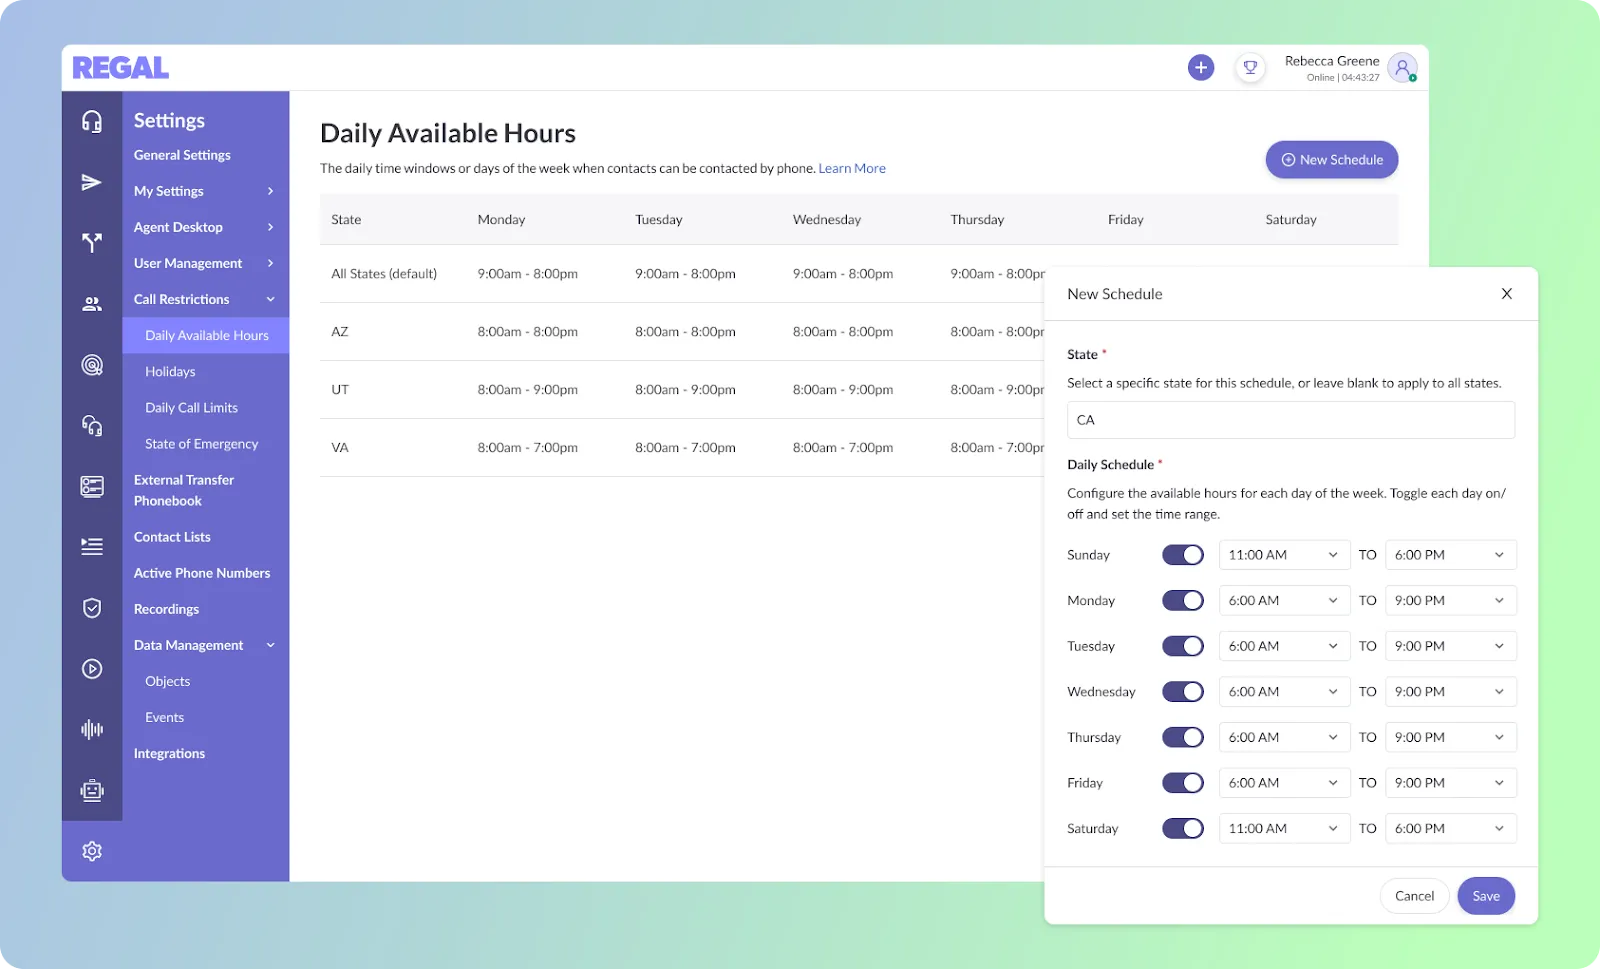Follow the Learn More link
Image resolution: width=1600 pixels, height=969 pixels.
[x=852, y=168]
